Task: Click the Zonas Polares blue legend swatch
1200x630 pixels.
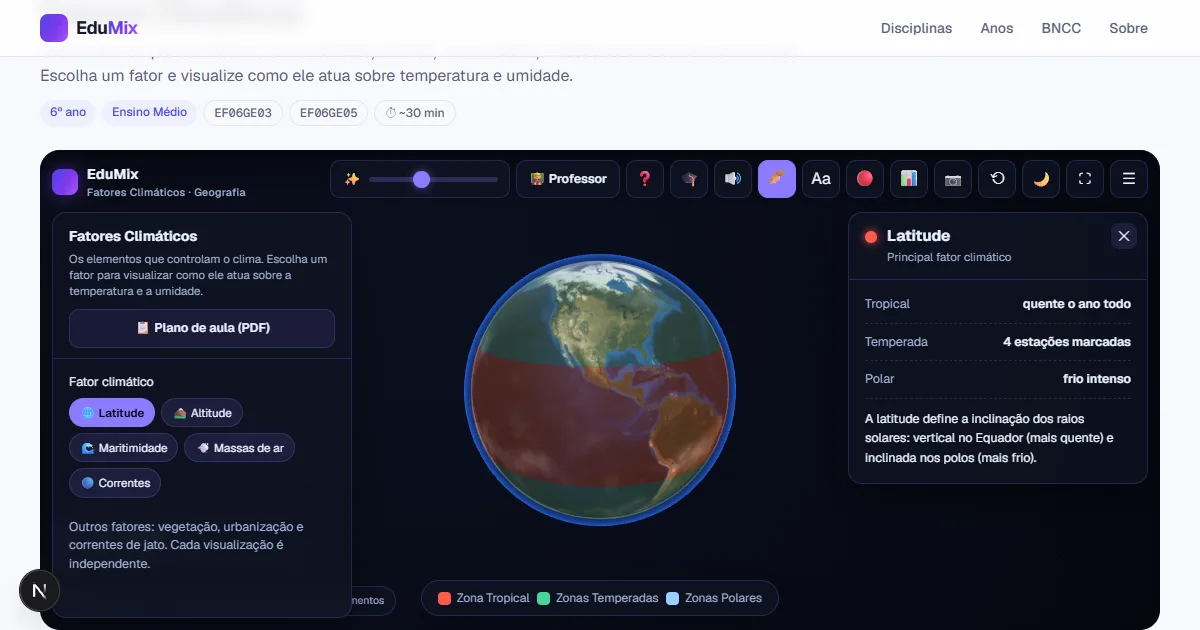Action: pos(673,598)
